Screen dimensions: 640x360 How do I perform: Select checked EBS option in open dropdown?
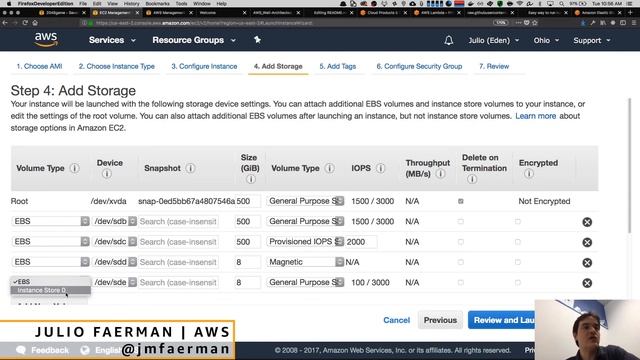click(51, 282)
